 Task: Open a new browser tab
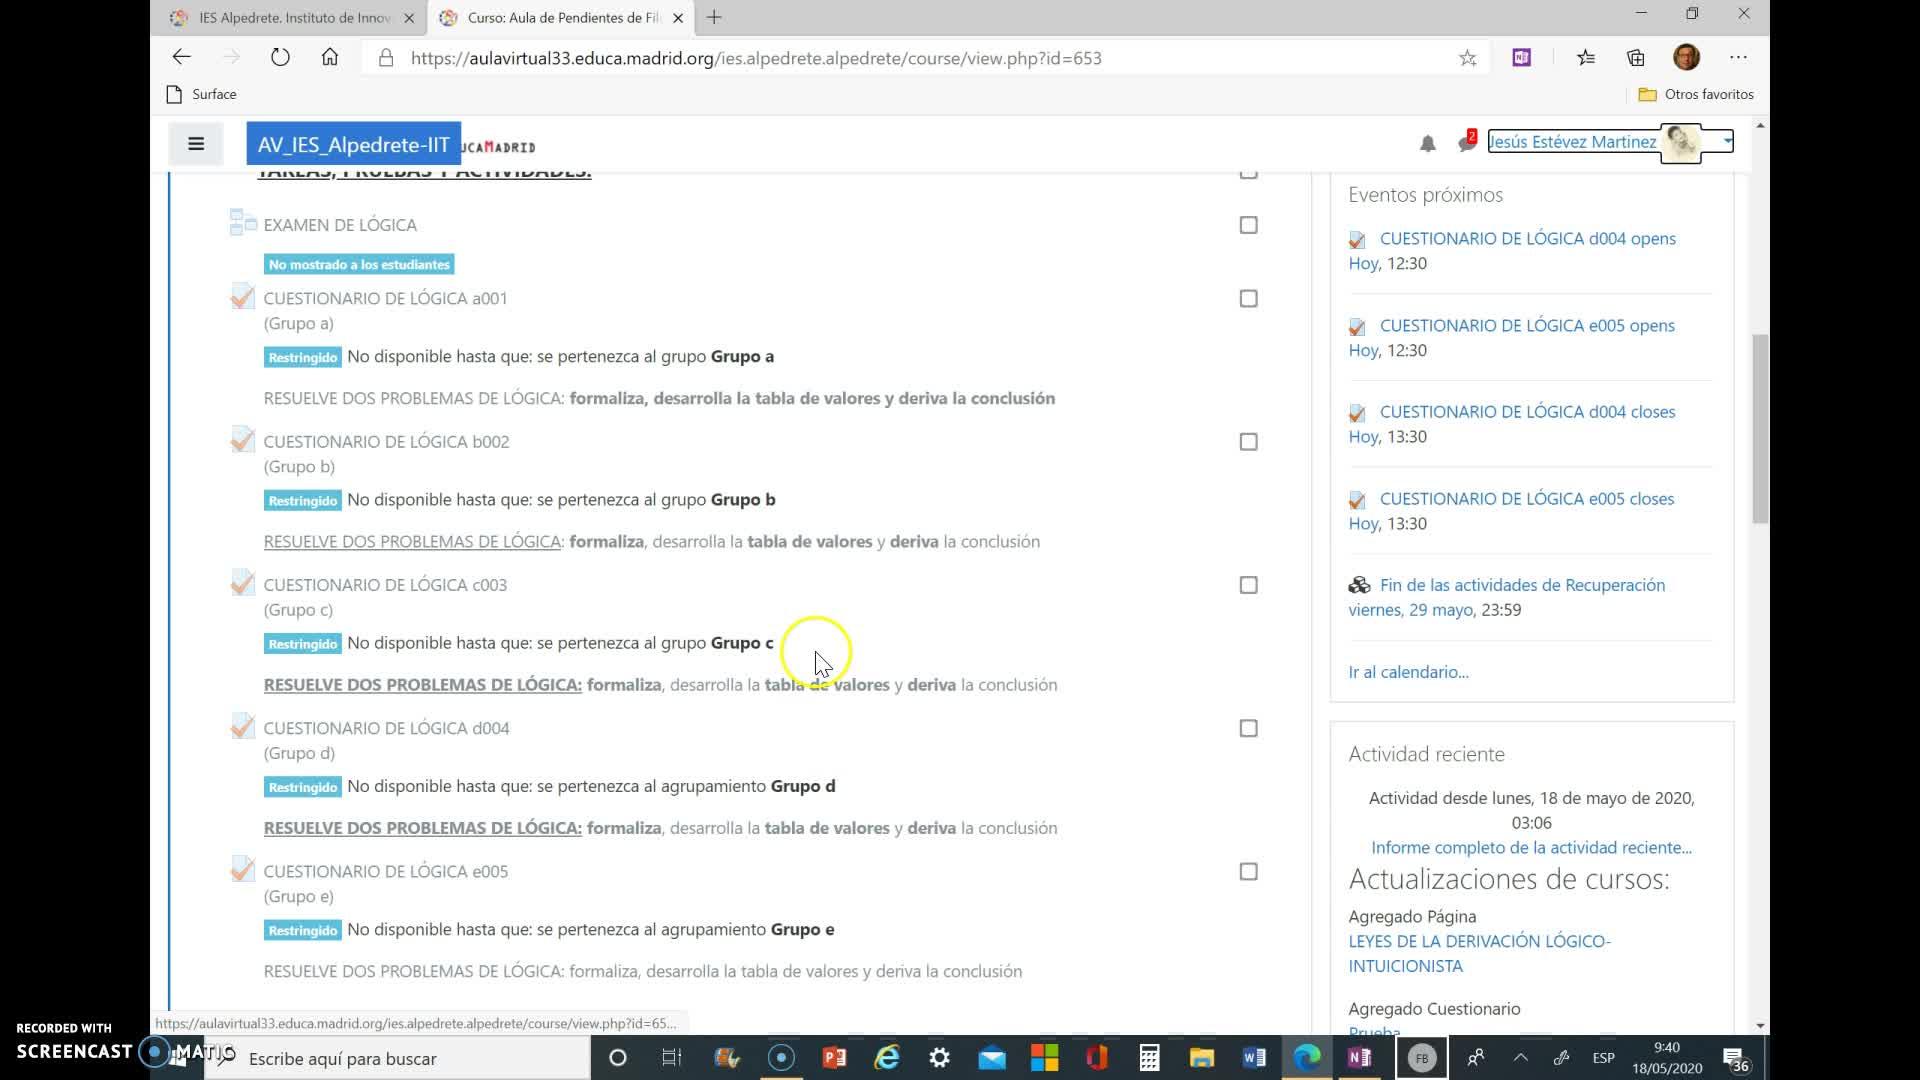coord(714,18)
